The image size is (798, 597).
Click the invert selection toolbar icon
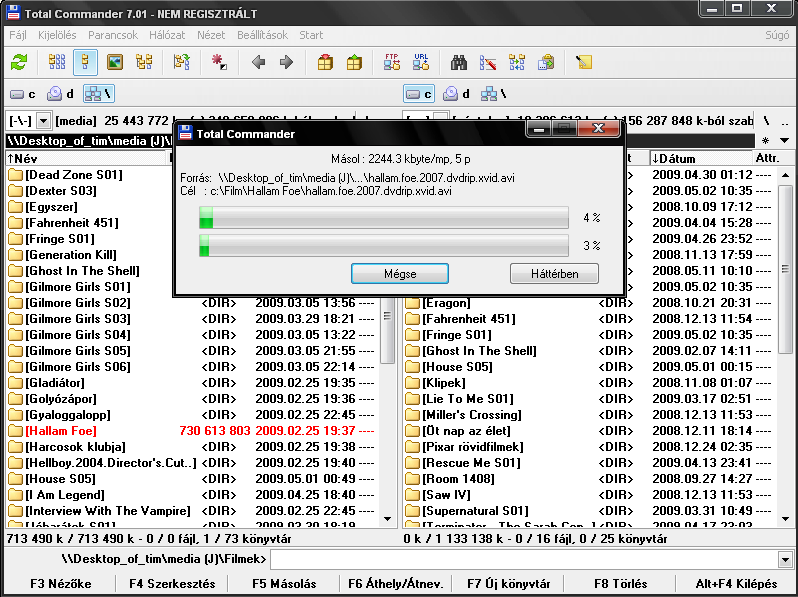219,63
